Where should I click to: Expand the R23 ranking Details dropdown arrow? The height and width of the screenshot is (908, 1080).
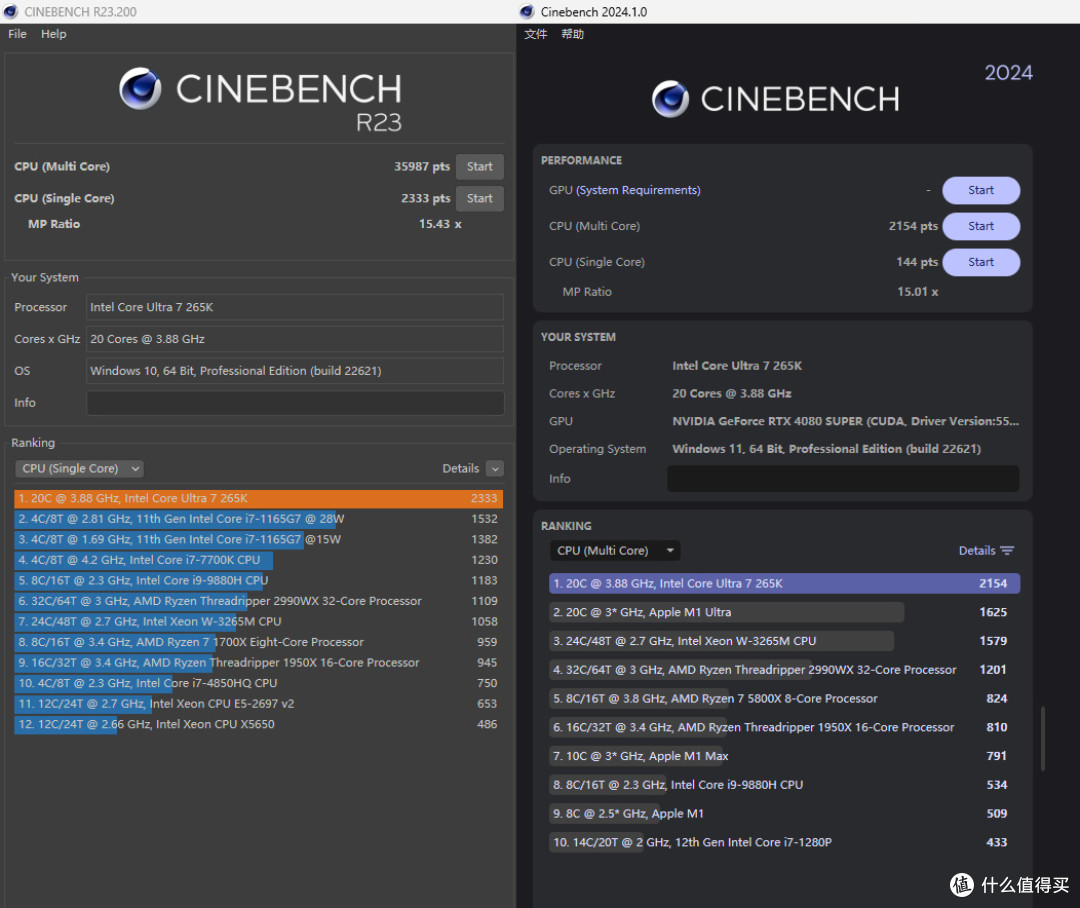click(x=495, y=468)
